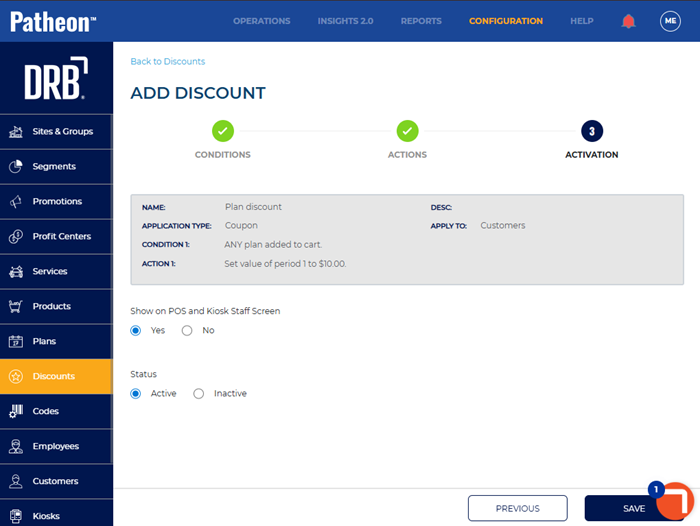Open the Insights 2.0 menu
The image size is (700, 526).
tap(345, 21)
